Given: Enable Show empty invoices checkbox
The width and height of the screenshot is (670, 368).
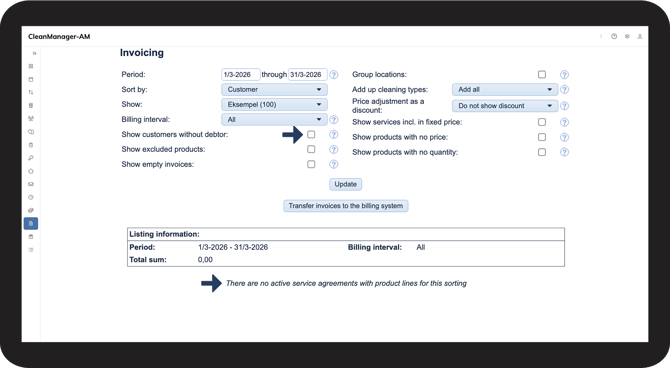Looking at the screenshot, I should pos(311,164).
